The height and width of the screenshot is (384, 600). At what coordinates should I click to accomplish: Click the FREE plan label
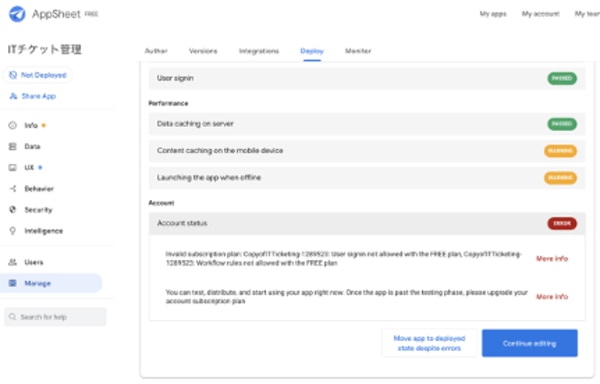pos(91,14)
